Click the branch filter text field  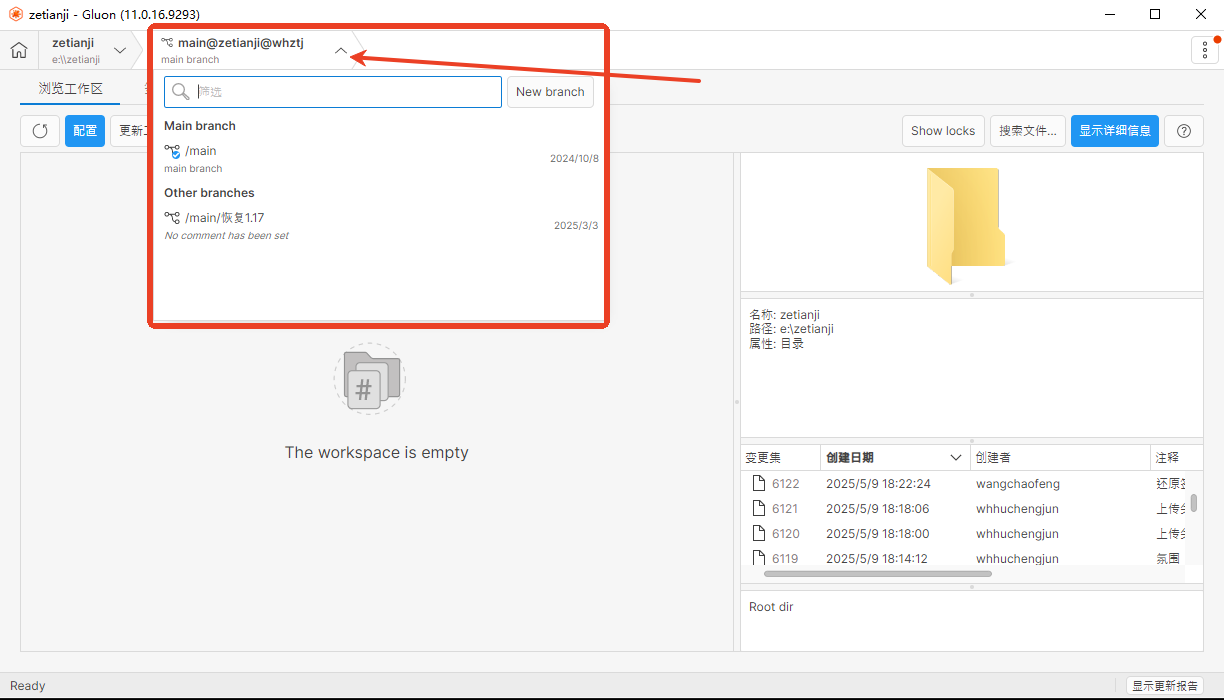pos(345,92)
